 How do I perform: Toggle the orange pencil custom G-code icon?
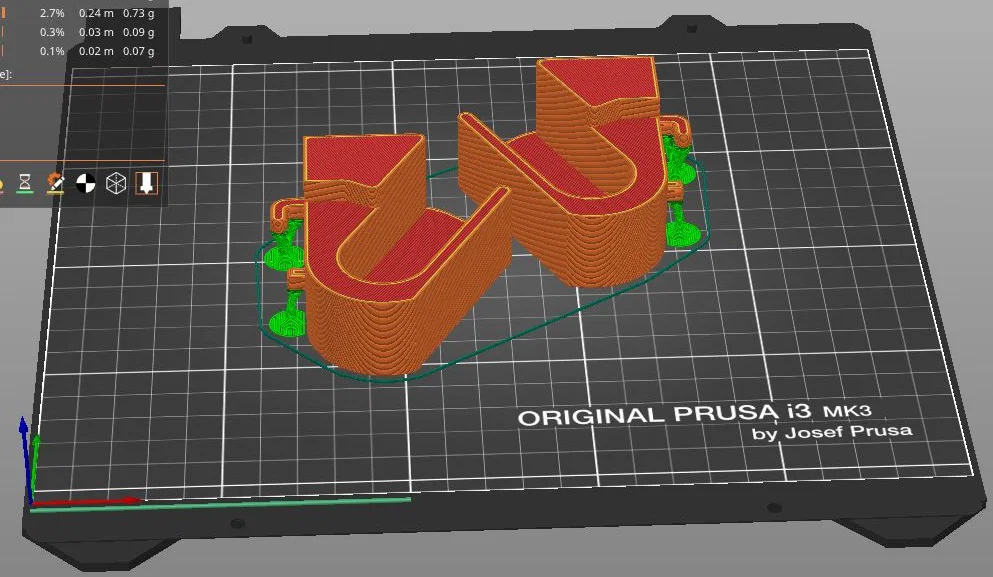[55, 183]
